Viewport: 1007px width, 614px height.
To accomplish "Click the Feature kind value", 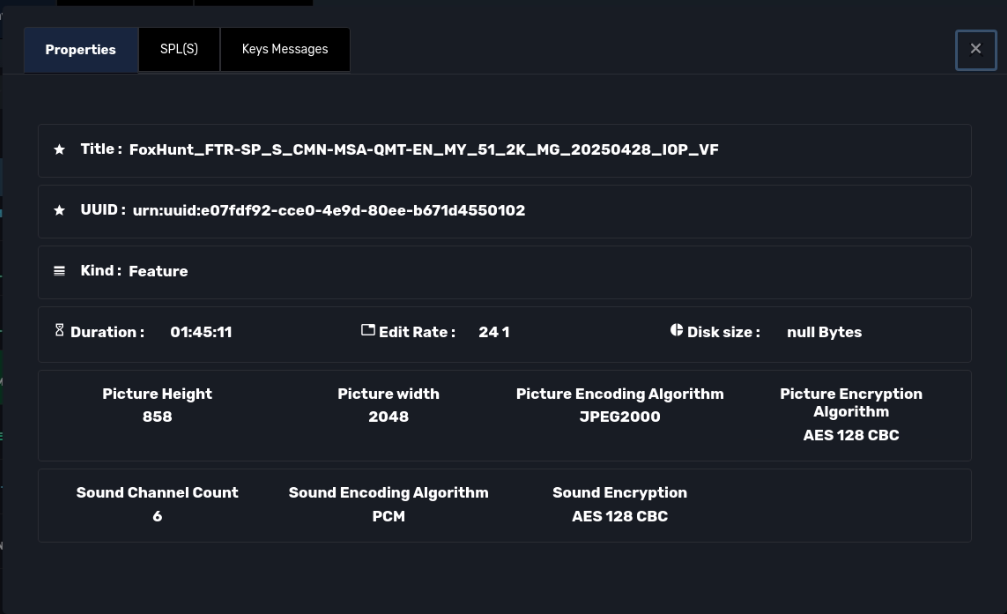I will point(158,271).
